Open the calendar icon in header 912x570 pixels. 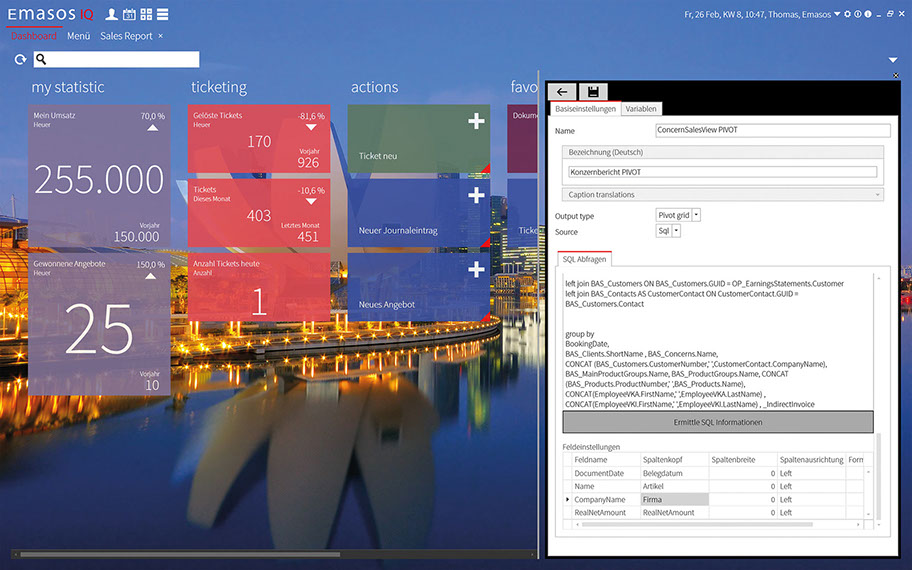pos(129,15)
